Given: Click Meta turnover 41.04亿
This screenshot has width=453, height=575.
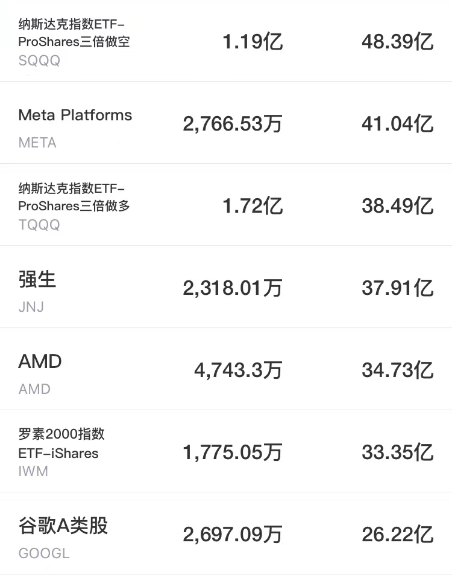Looking at the screenshot, I should pos(398,124).
